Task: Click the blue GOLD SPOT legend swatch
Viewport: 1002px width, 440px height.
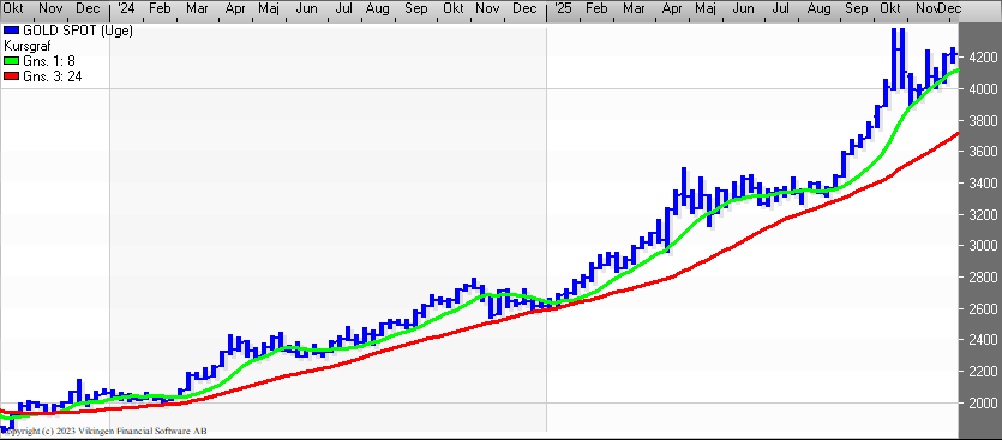Action: pos(11,31)
